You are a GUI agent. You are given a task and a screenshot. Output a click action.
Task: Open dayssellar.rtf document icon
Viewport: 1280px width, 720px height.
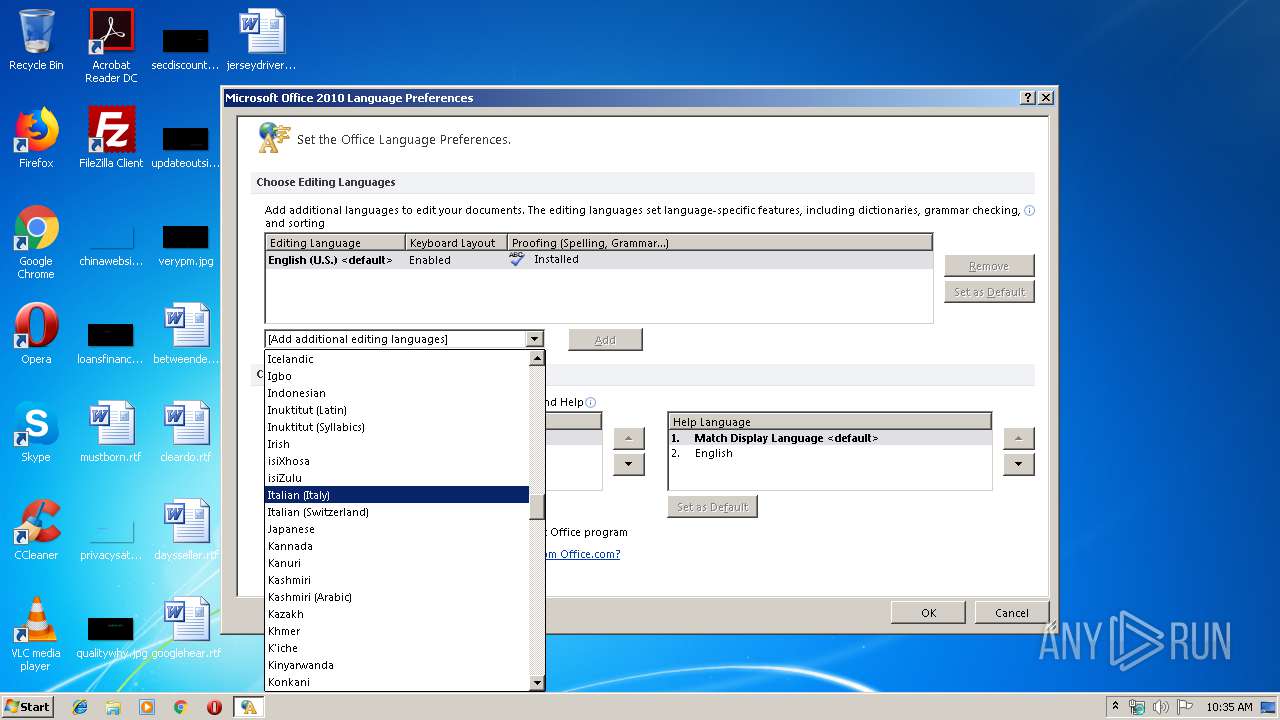coord(186,530)
